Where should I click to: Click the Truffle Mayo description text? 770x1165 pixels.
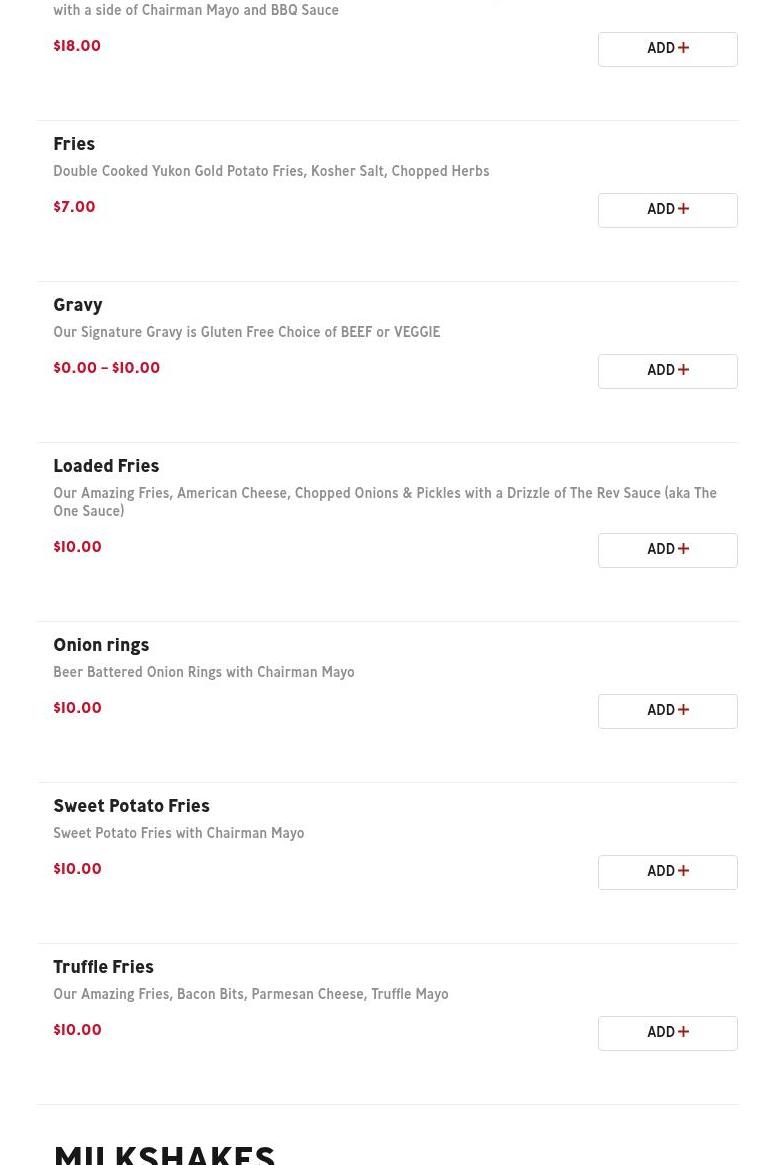click(x=250, y=995)
